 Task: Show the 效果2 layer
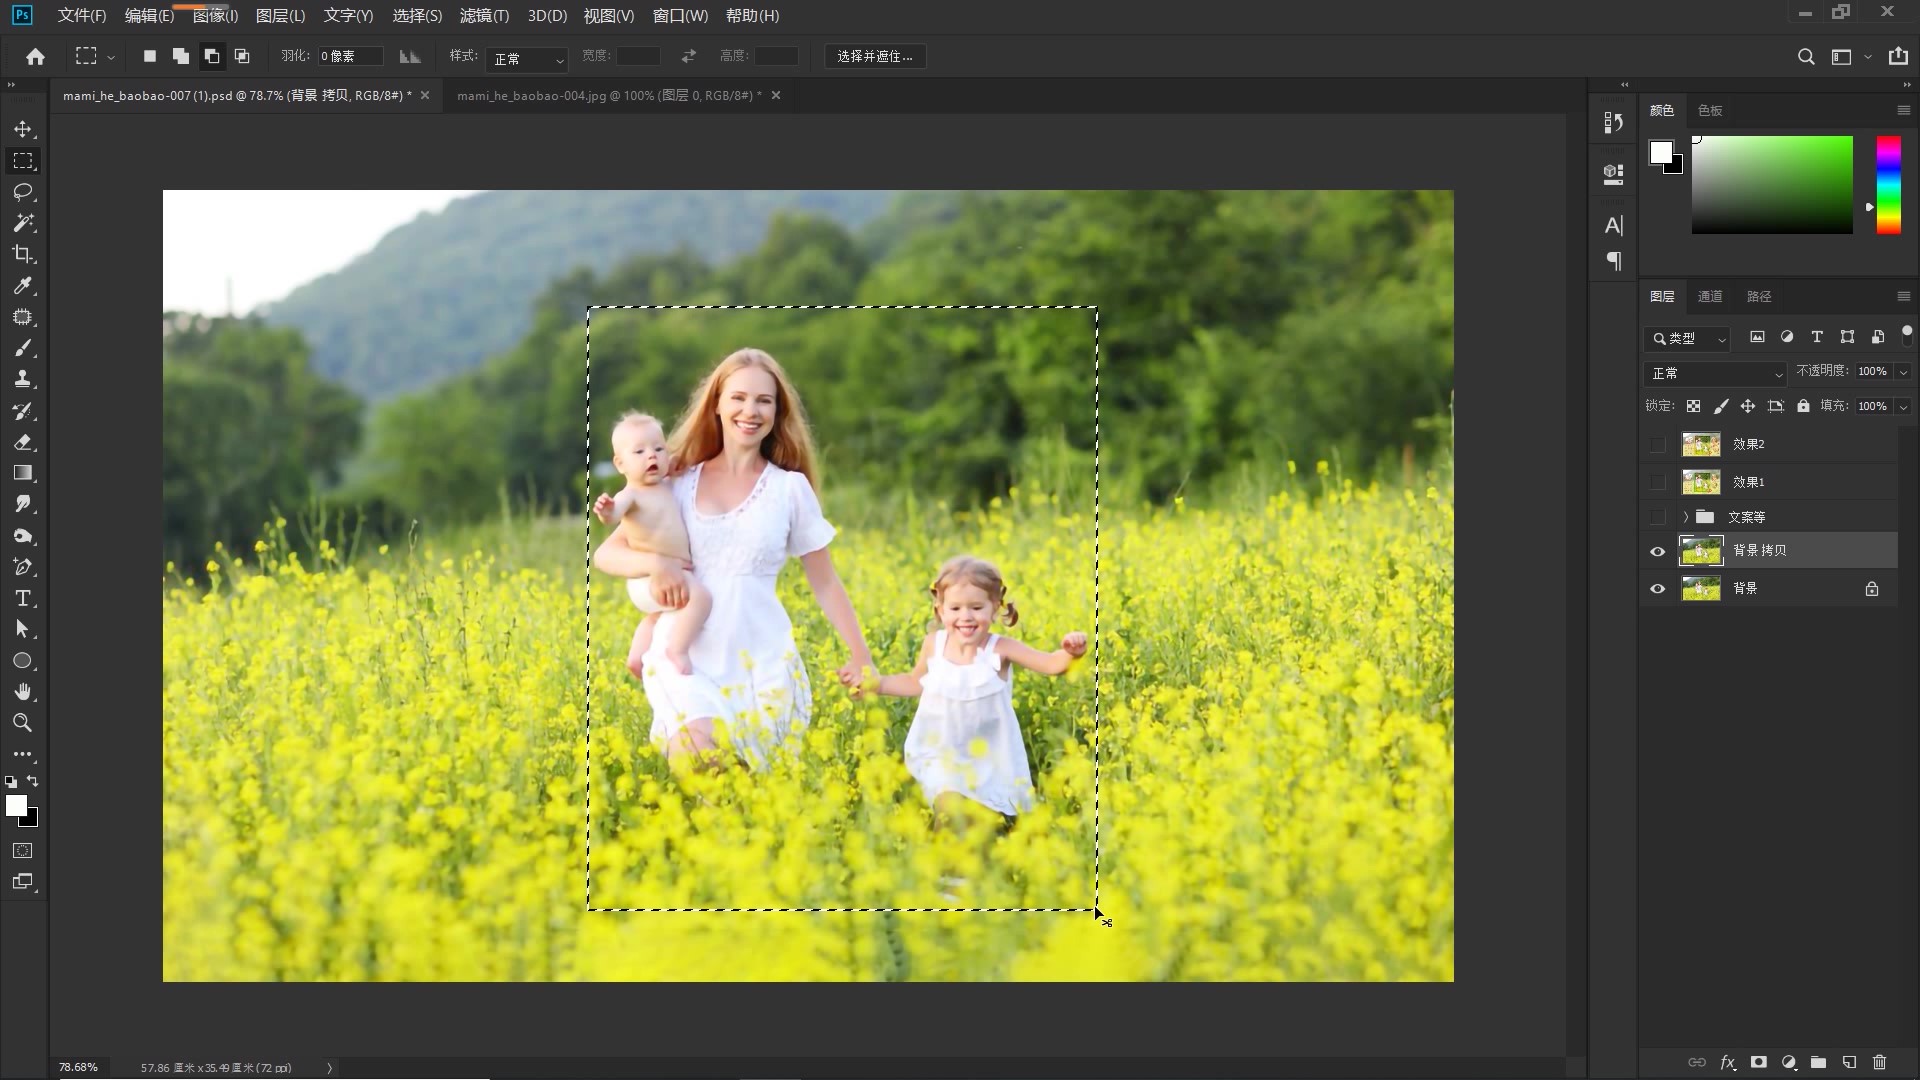pos(1657,444)
